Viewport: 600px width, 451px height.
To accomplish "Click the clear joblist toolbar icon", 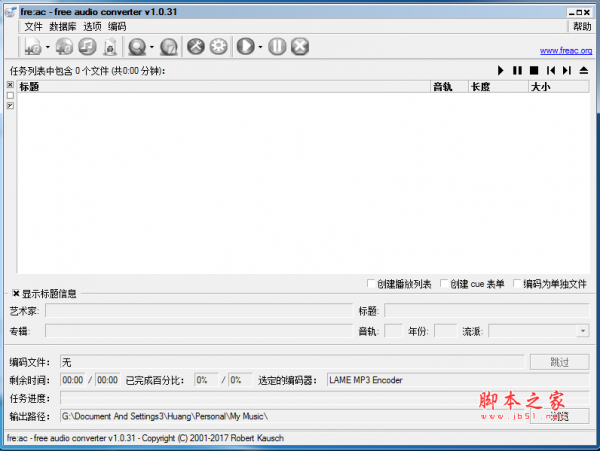I will click(x=110, y=47).
